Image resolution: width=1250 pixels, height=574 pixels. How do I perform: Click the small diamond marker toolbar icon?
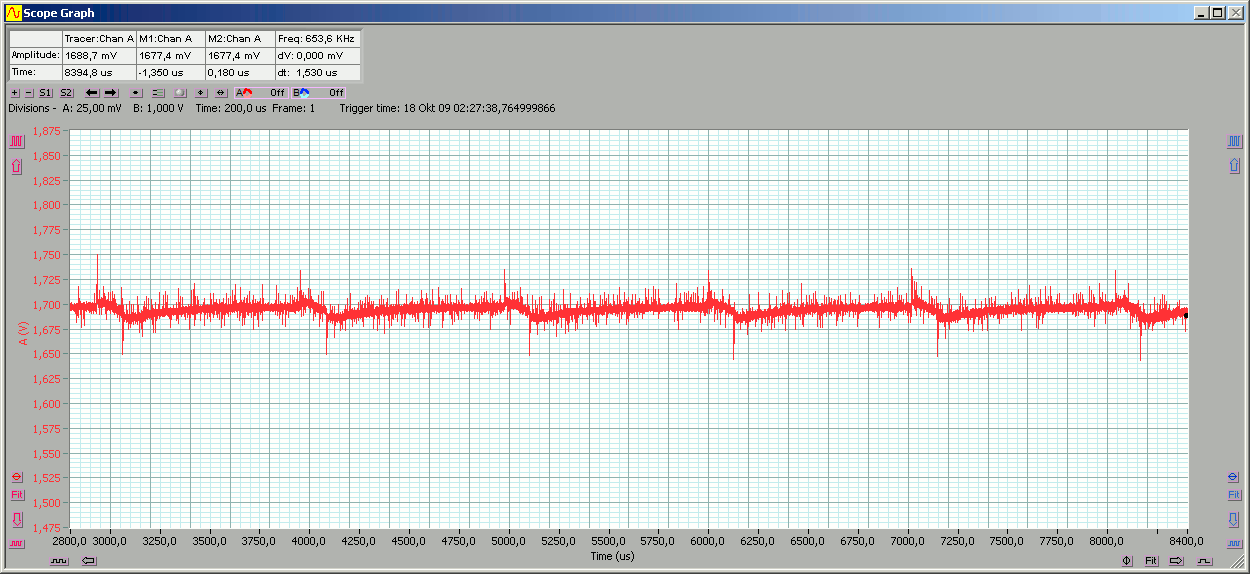(x=201, y=92)
